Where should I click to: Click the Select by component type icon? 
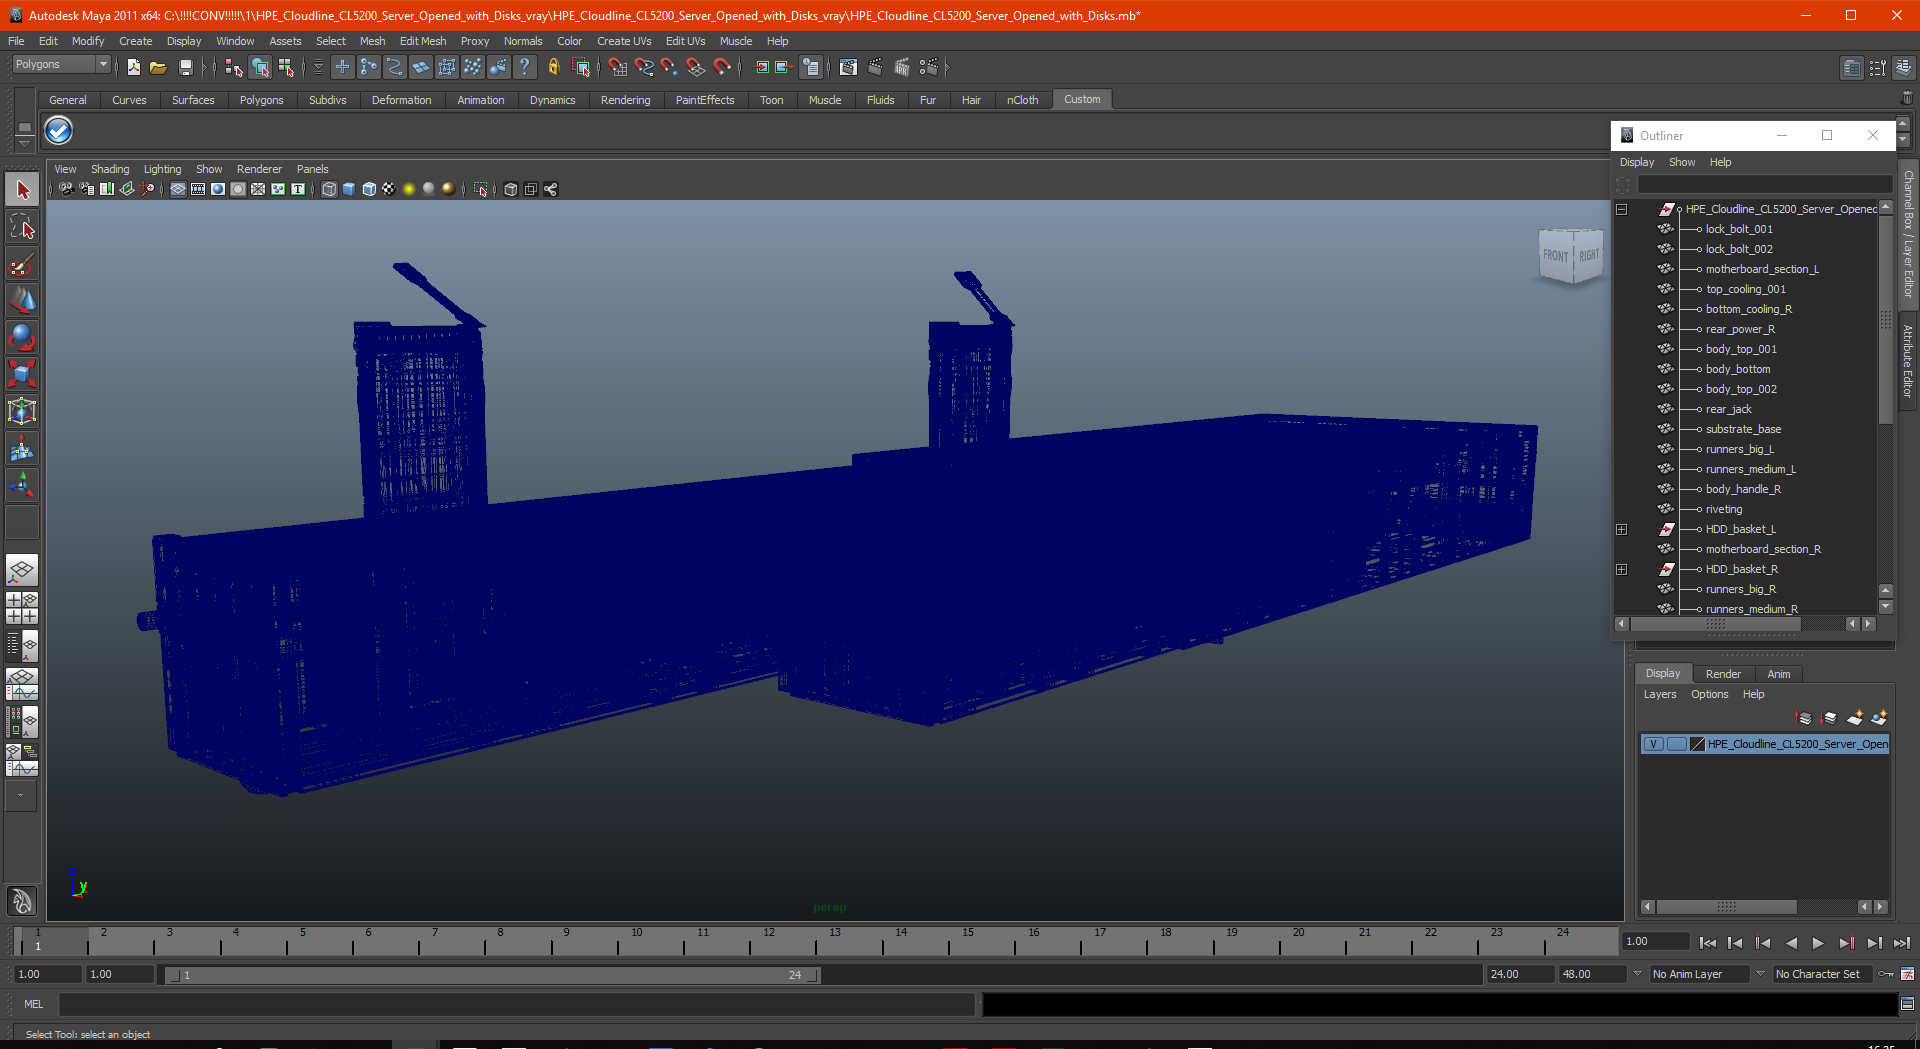[286, 67]
